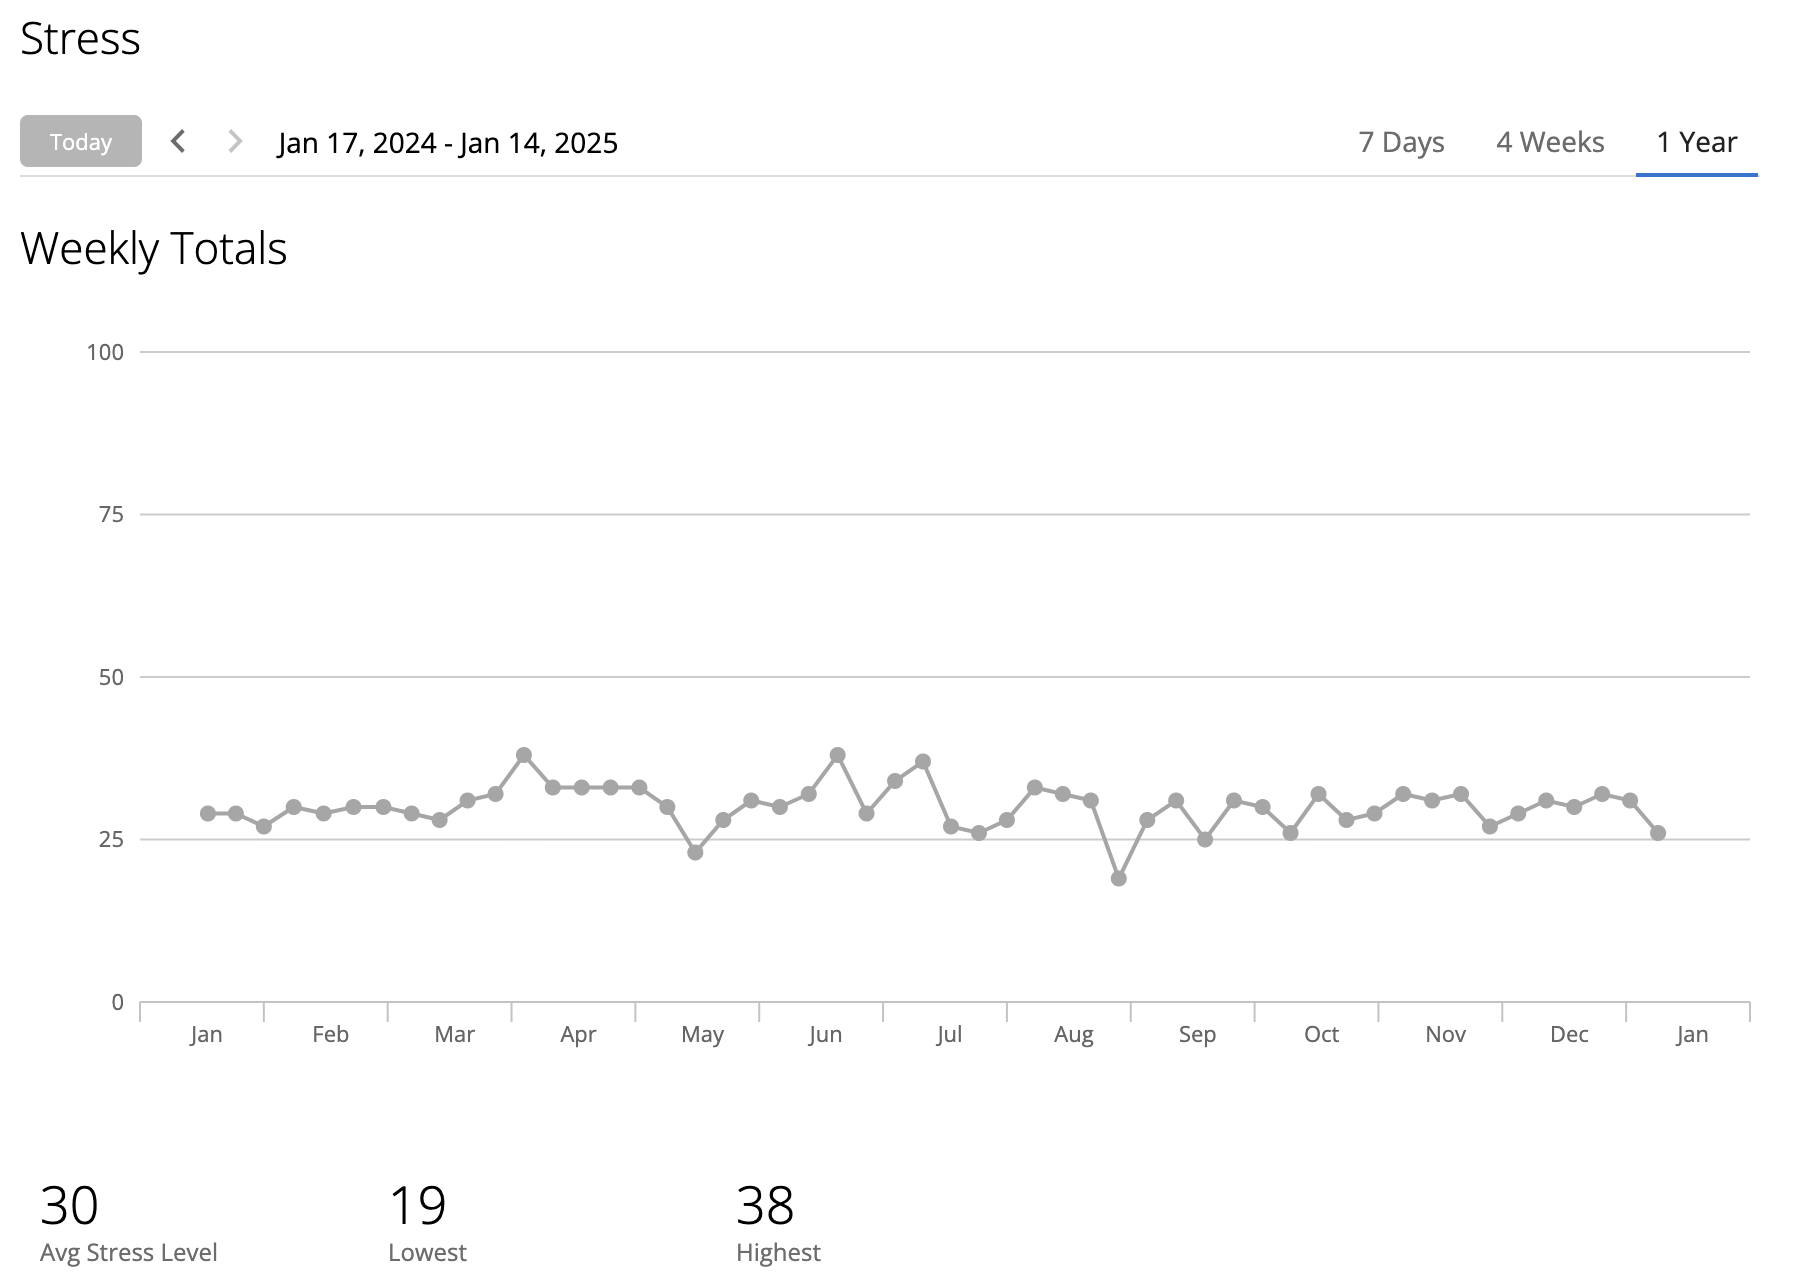Click the Today button
1814x1288 pixels.
[81, 142]
